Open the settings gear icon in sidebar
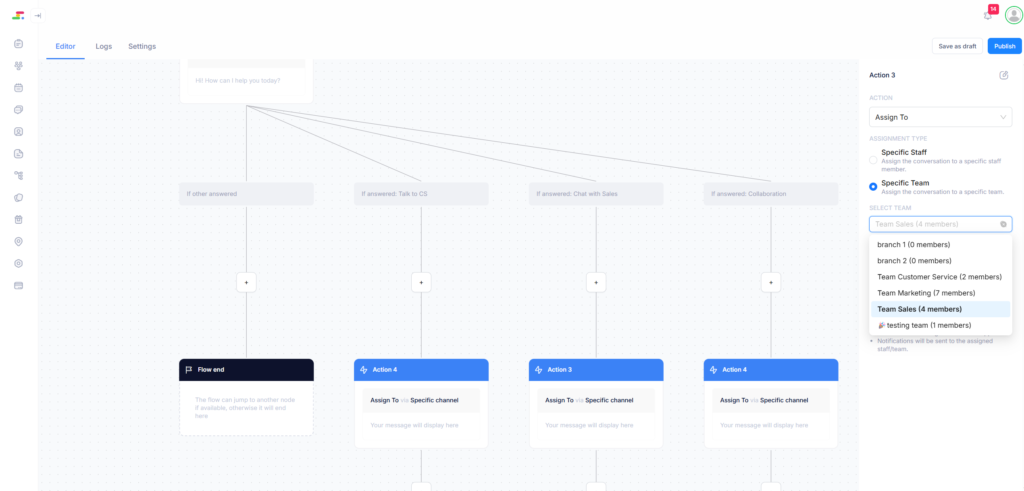1024x491 pixels. coord(18,264)
